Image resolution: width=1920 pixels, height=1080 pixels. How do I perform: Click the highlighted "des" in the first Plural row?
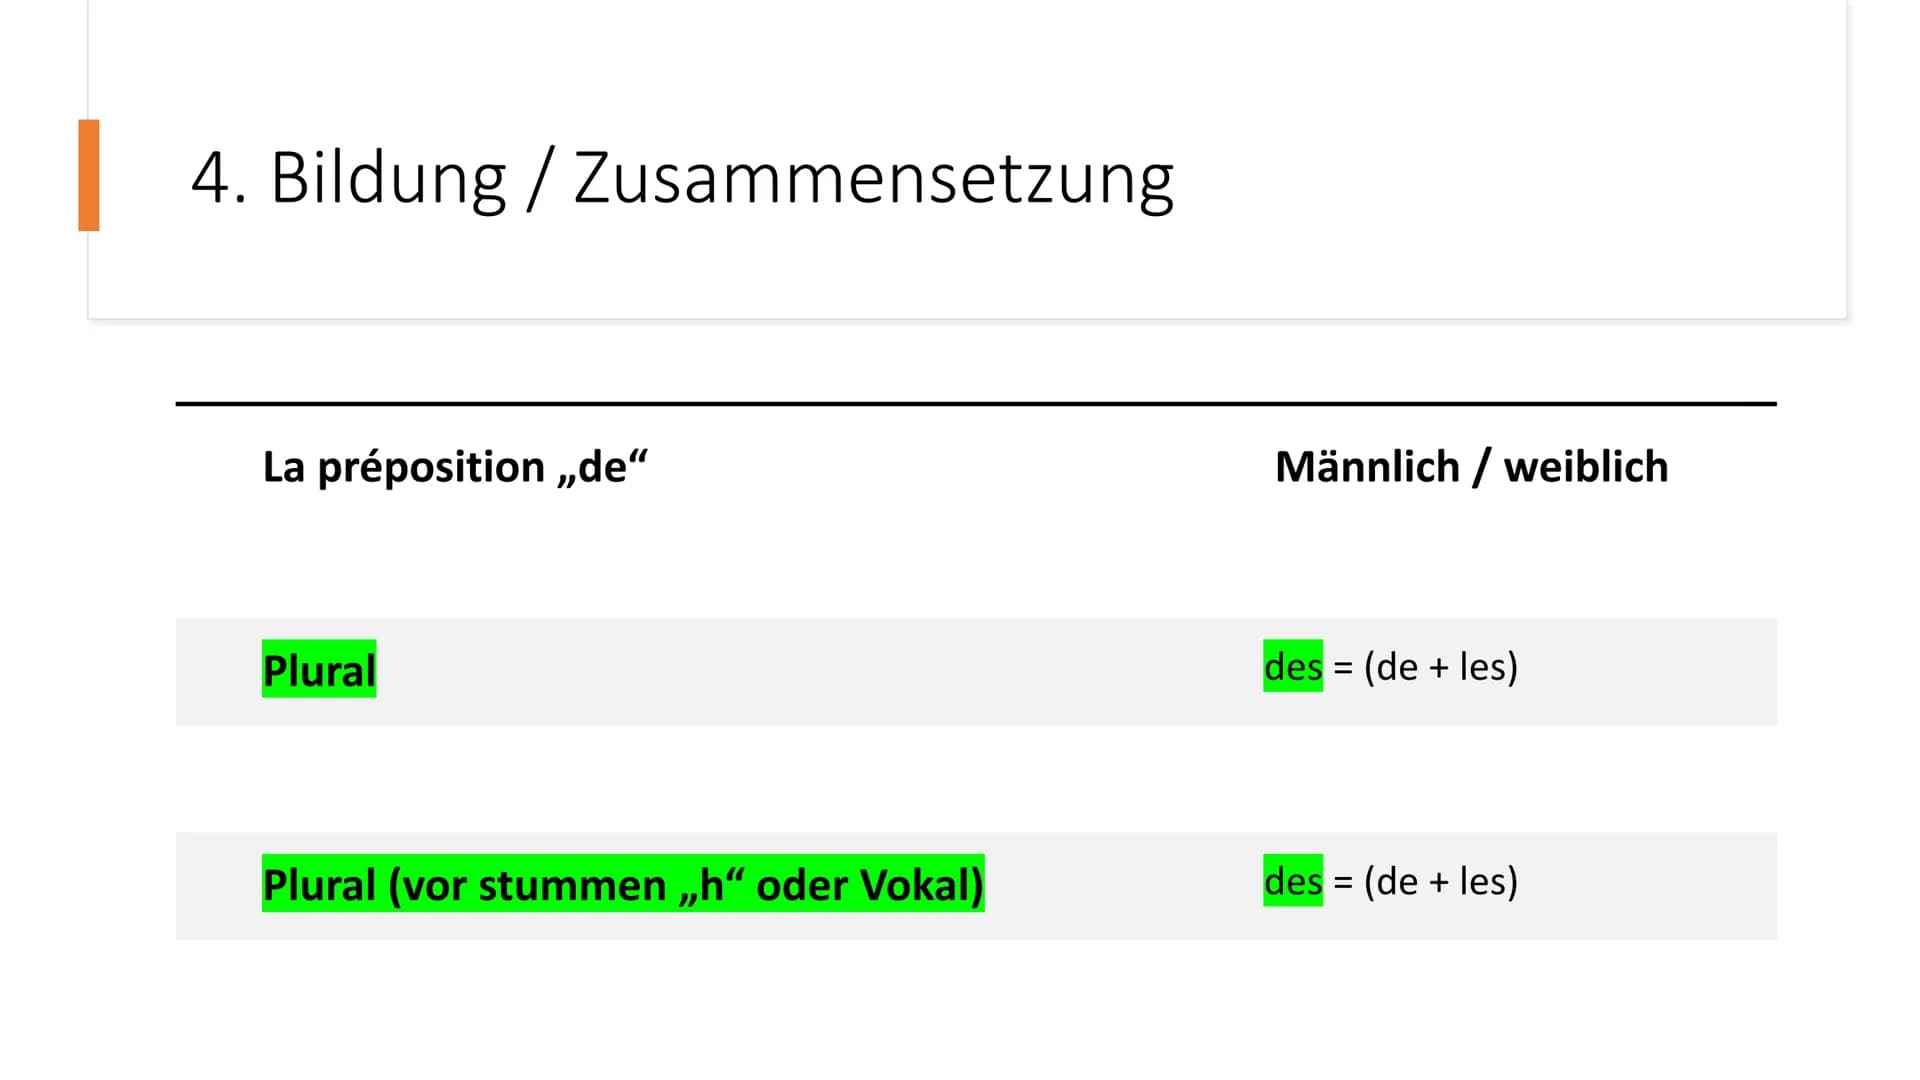tap(1292, 667)
